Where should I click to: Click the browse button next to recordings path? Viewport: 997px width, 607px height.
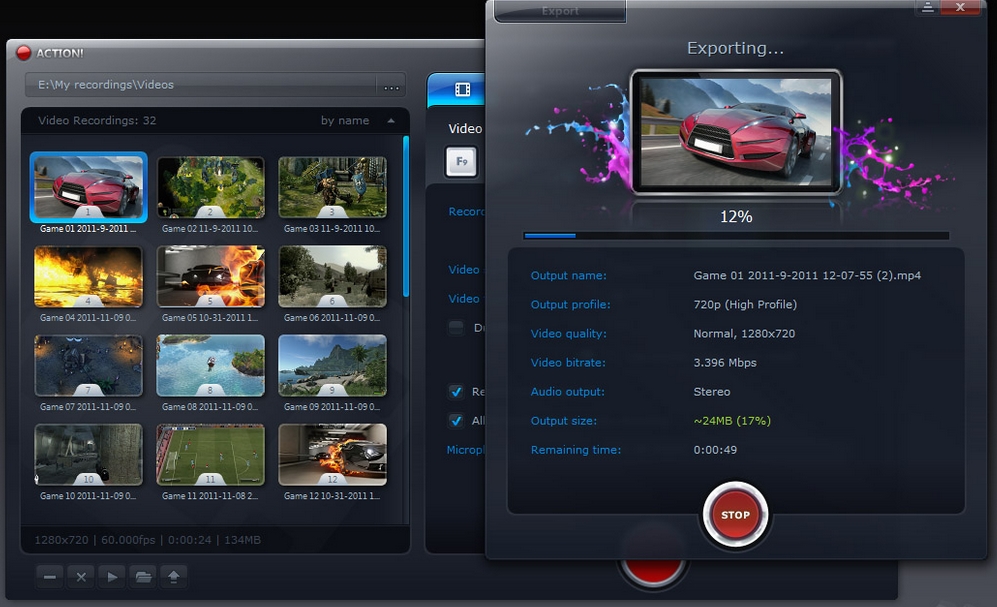coord(391,87)
